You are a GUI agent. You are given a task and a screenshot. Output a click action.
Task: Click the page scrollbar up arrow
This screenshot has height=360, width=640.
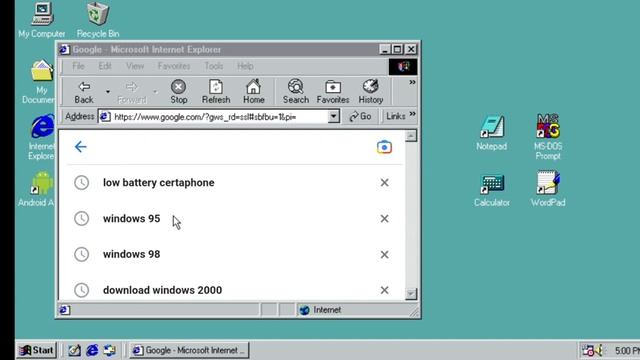click(411, 136)
